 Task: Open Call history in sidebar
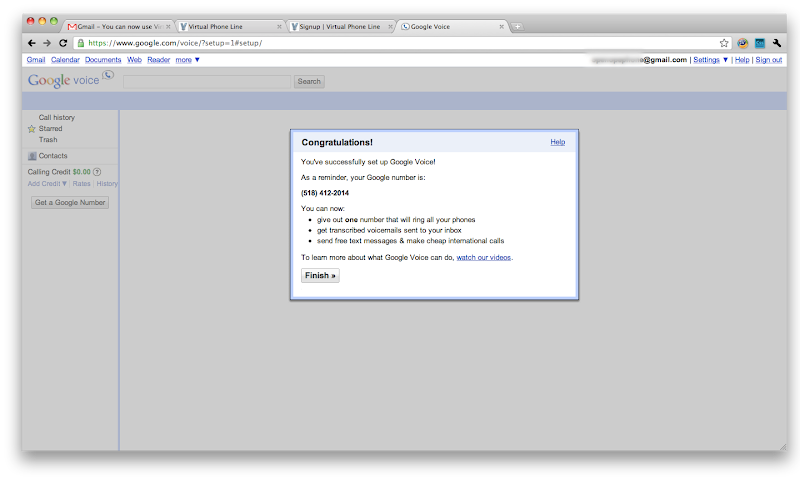[57, 118]
